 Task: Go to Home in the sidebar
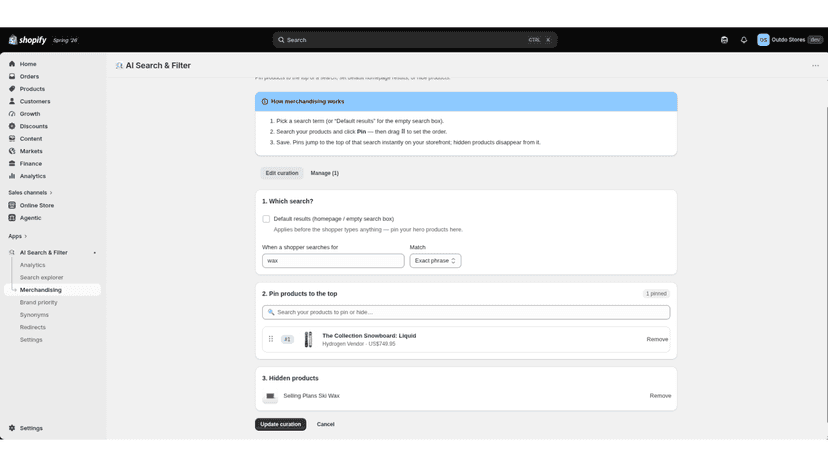[28, 64]
